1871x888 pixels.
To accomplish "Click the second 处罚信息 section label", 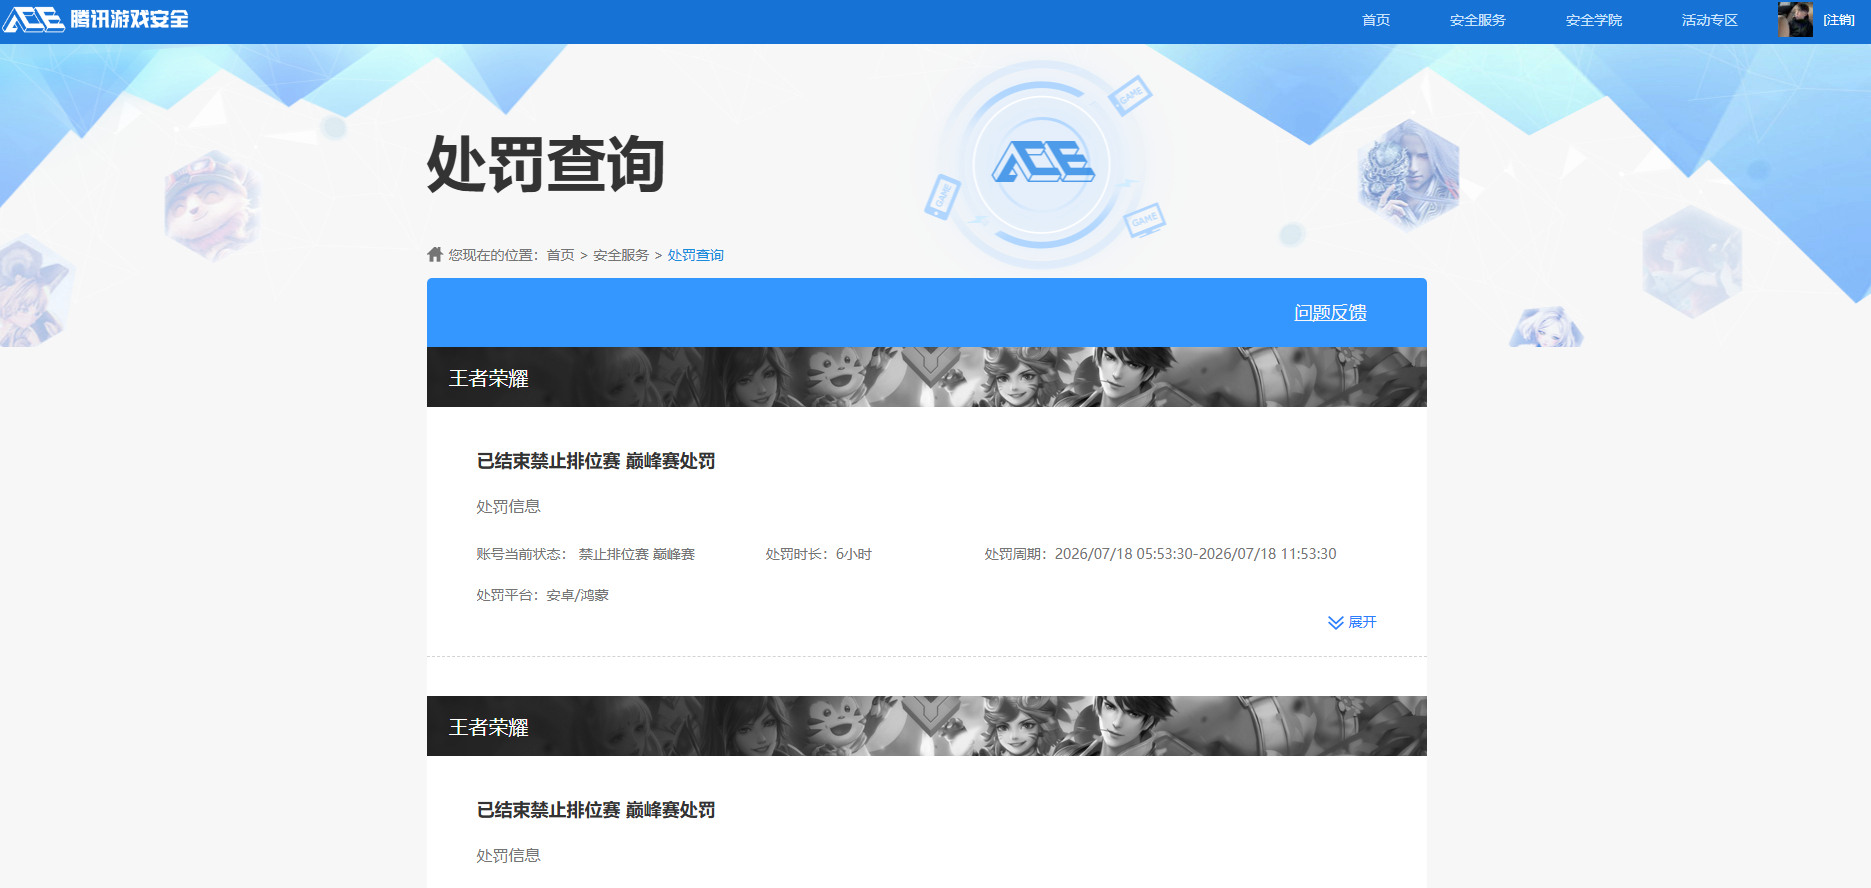I will (x=508, y=856).
